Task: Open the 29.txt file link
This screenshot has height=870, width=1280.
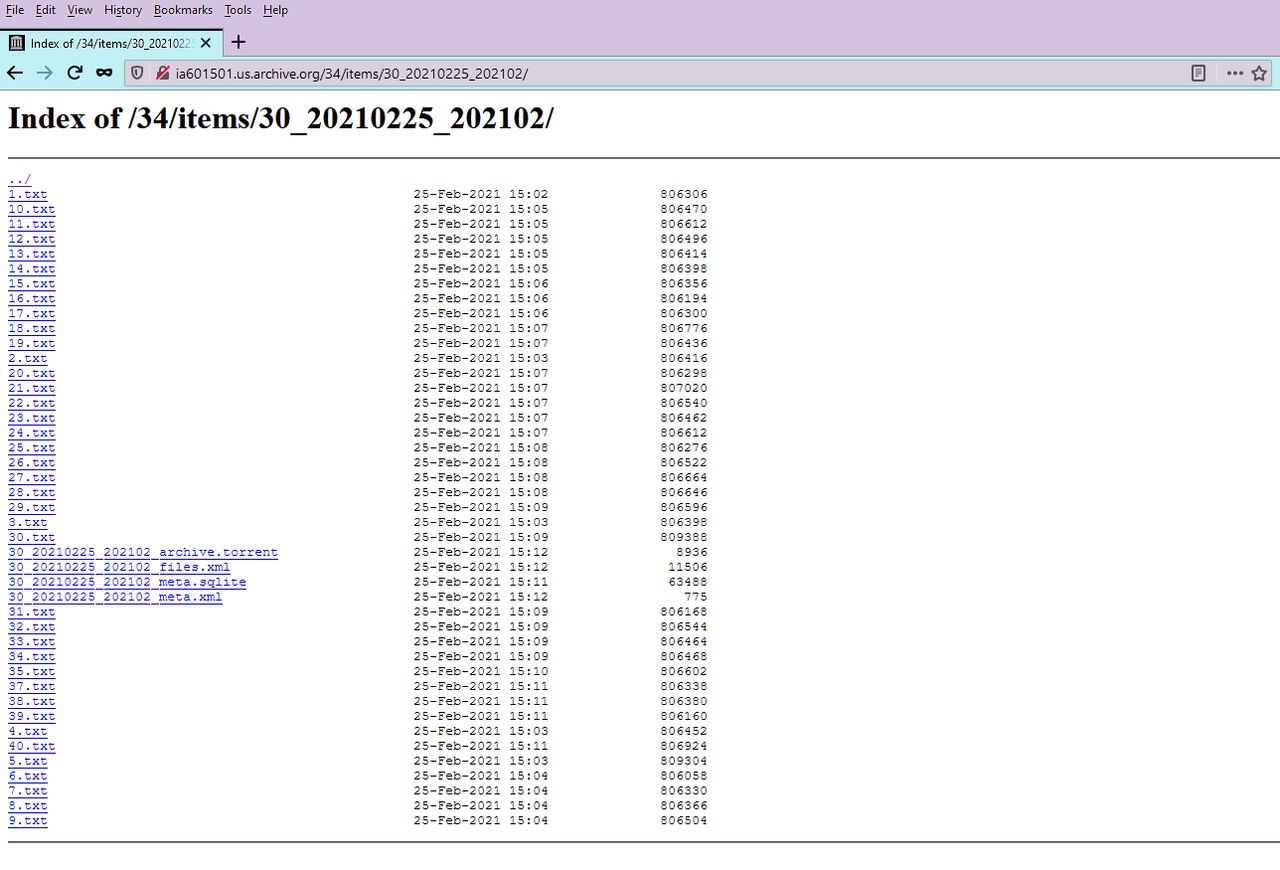Action: pos(31,508)
